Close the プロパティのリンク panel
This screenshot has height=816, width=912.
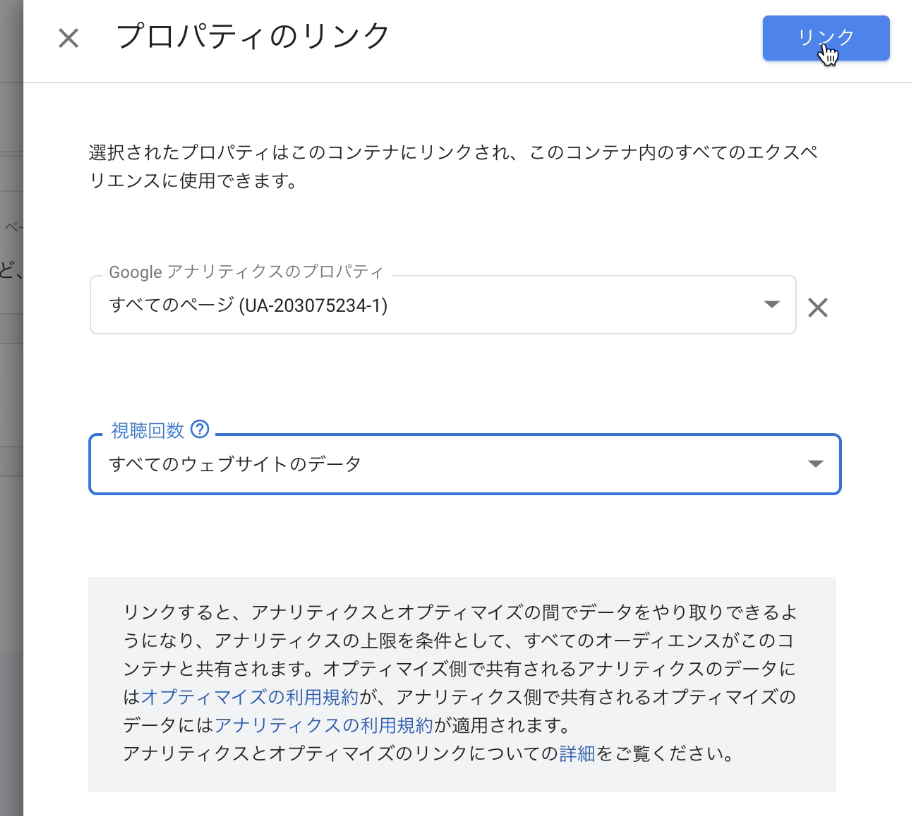coord(69,39)
